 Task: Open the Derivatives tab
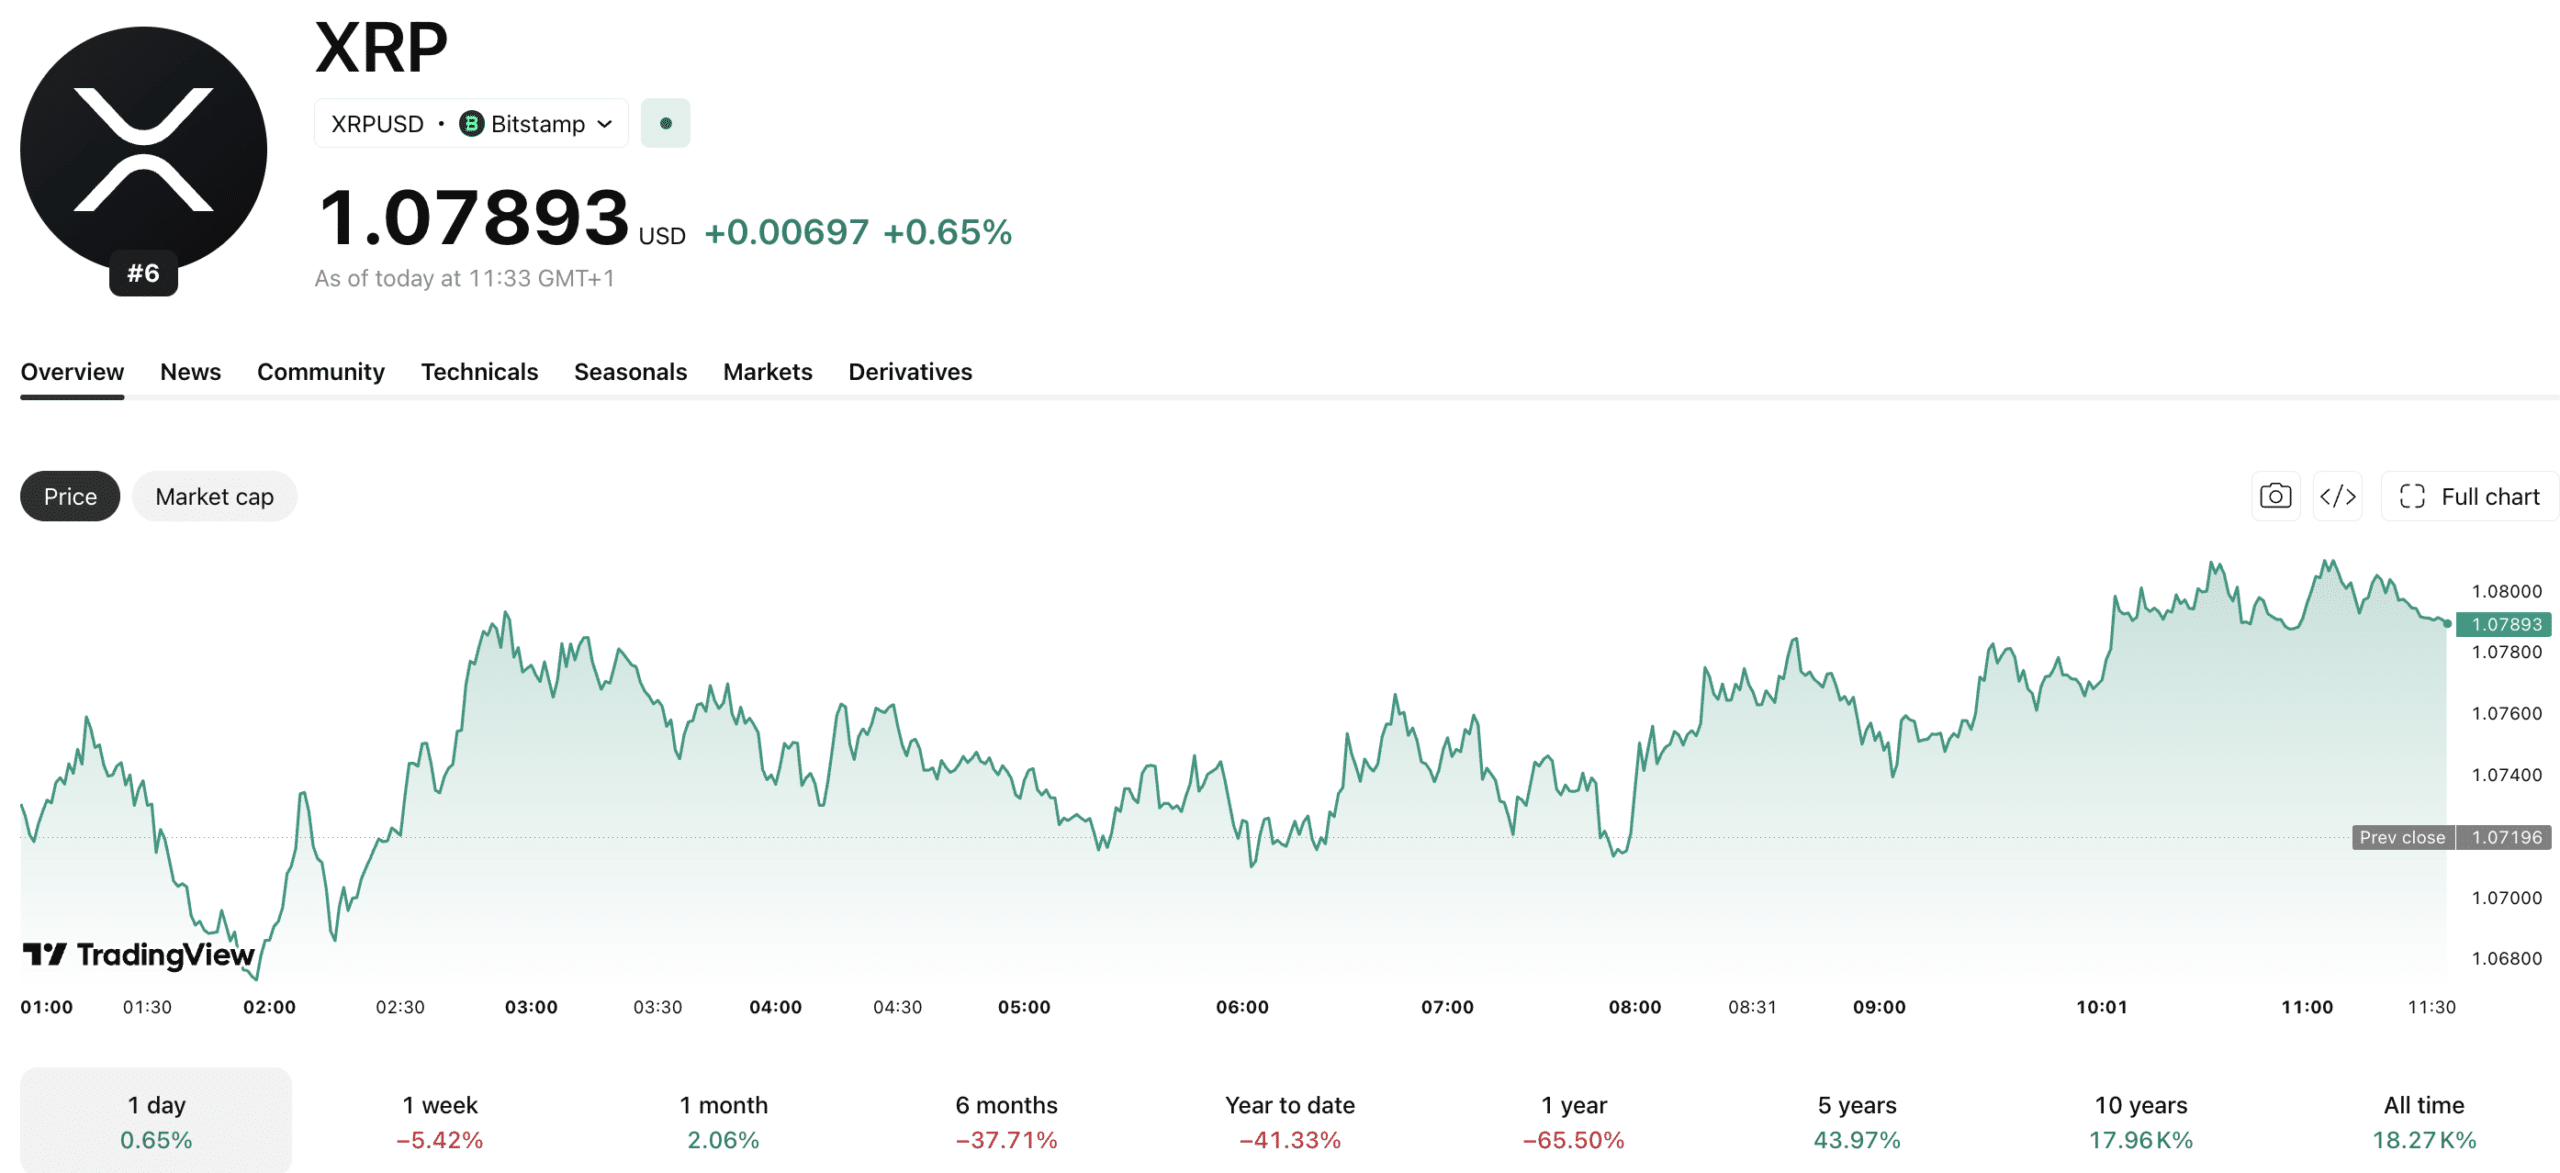coord(910,372)
